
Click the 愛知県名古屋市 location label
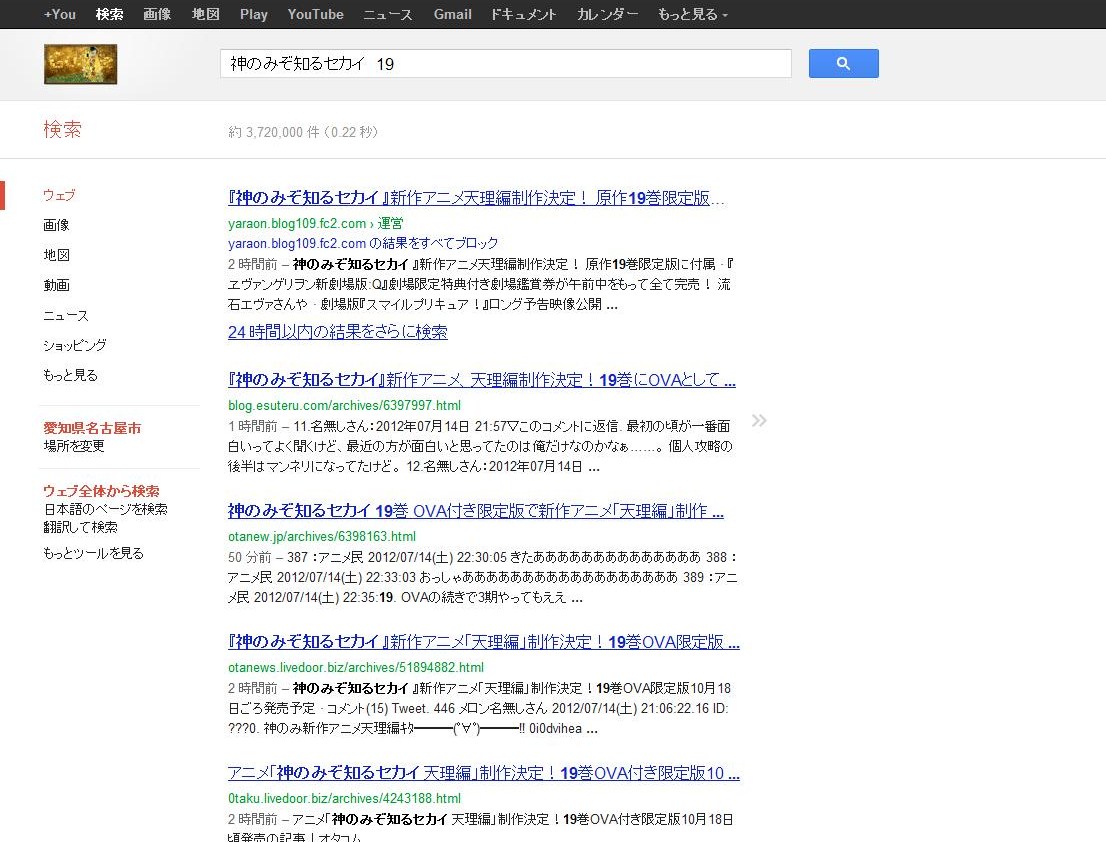click(92, 428)
